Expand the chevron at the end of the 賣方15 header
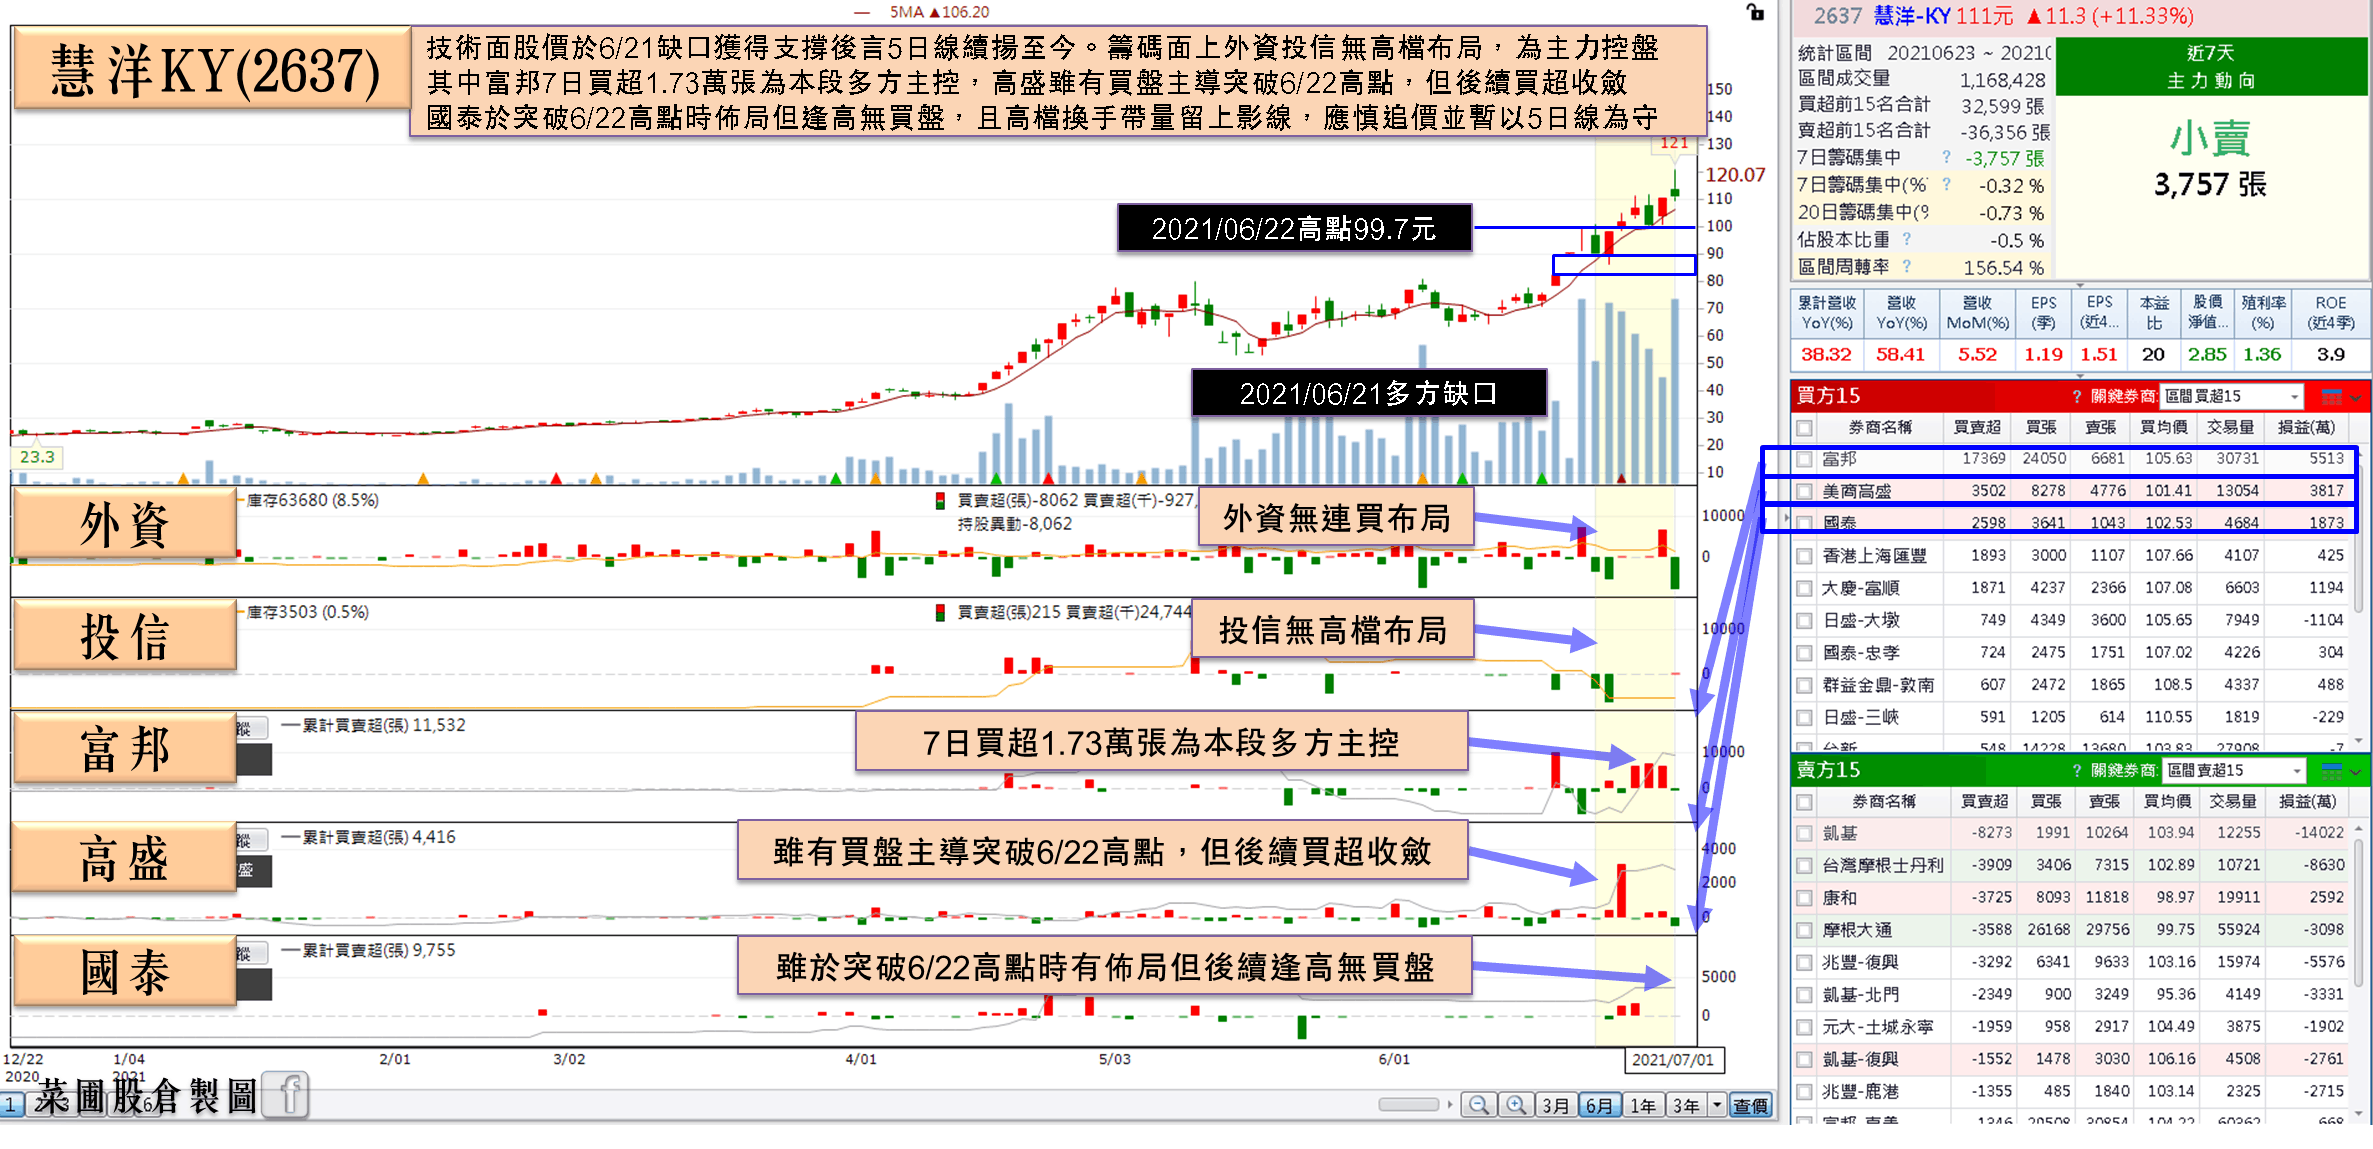This screenshot has height=1149, width=2373. (x=2356, y=771)
